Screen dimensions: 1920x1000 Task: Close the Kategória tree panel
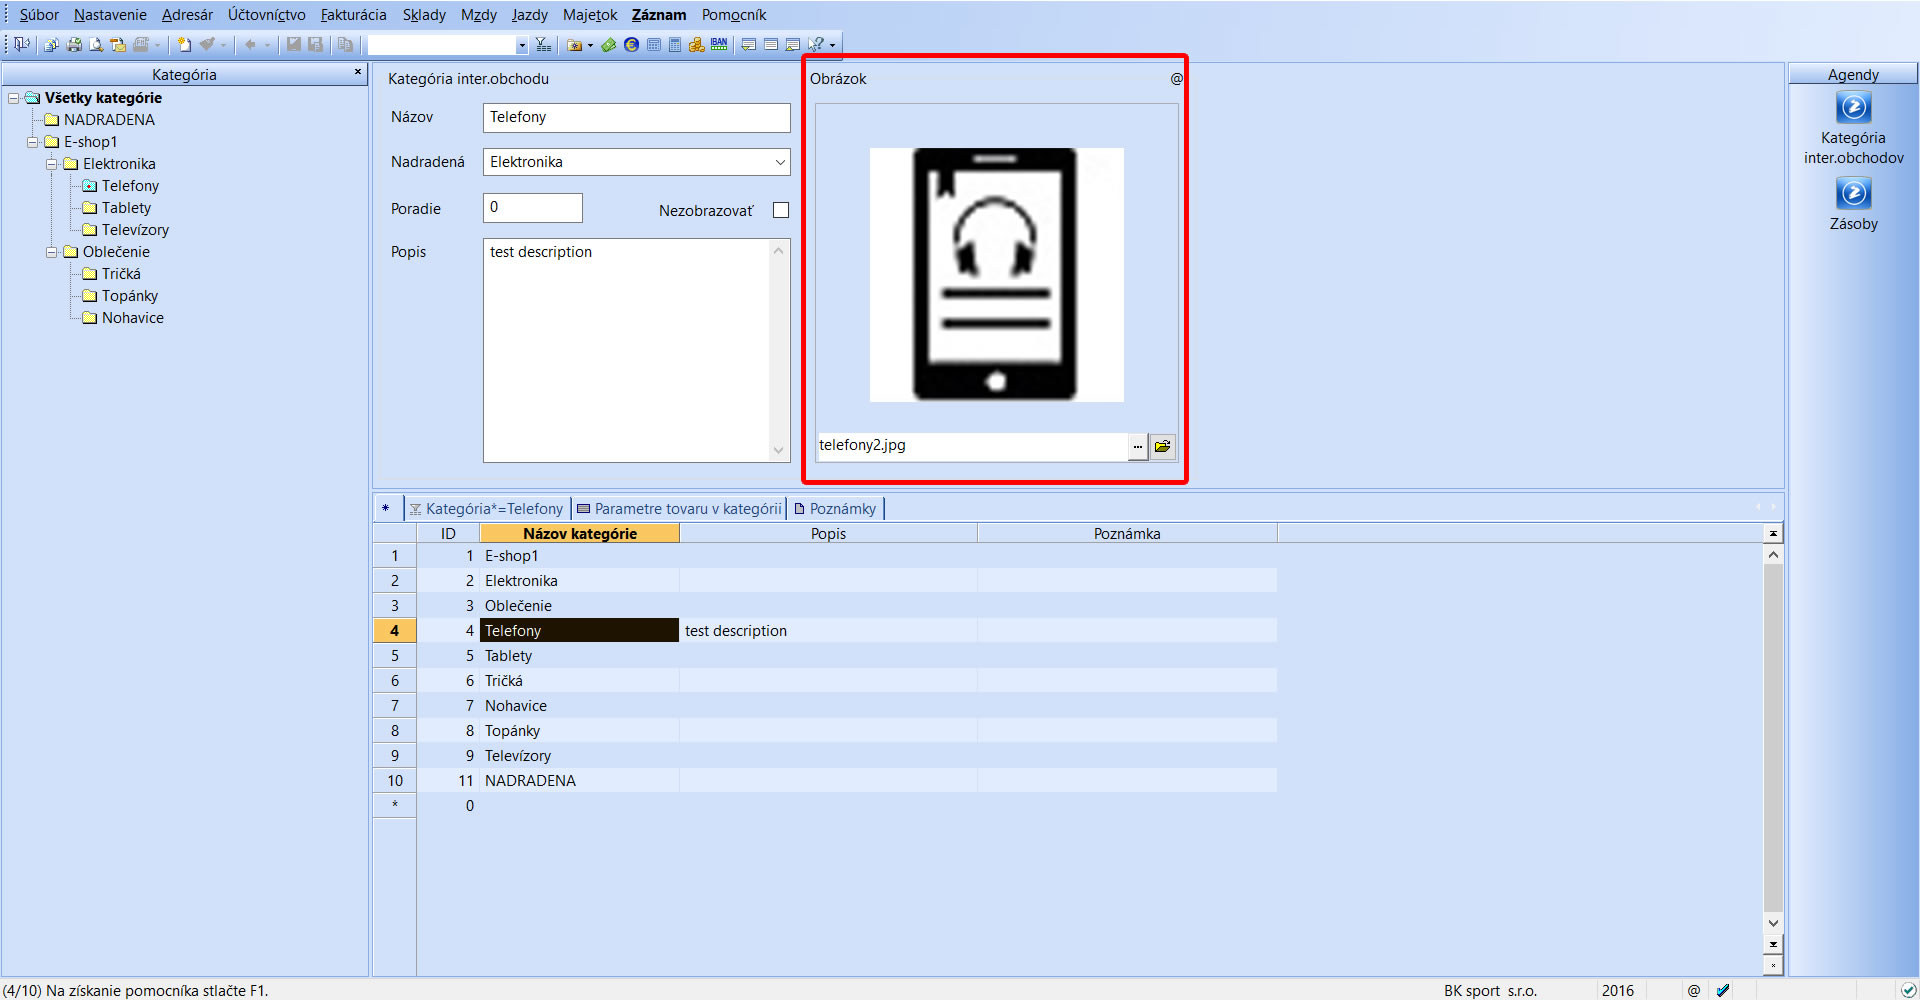(x=358, y=72)
